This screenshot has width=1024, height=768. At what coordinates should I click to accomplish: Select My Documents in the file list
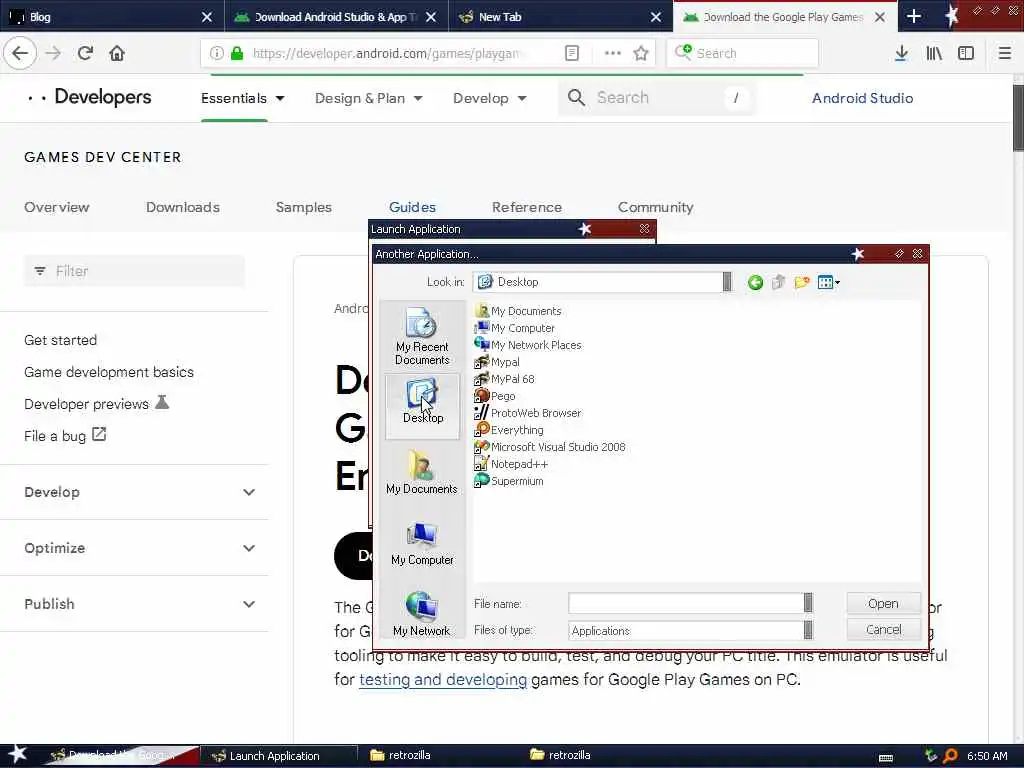pos(519,311)
